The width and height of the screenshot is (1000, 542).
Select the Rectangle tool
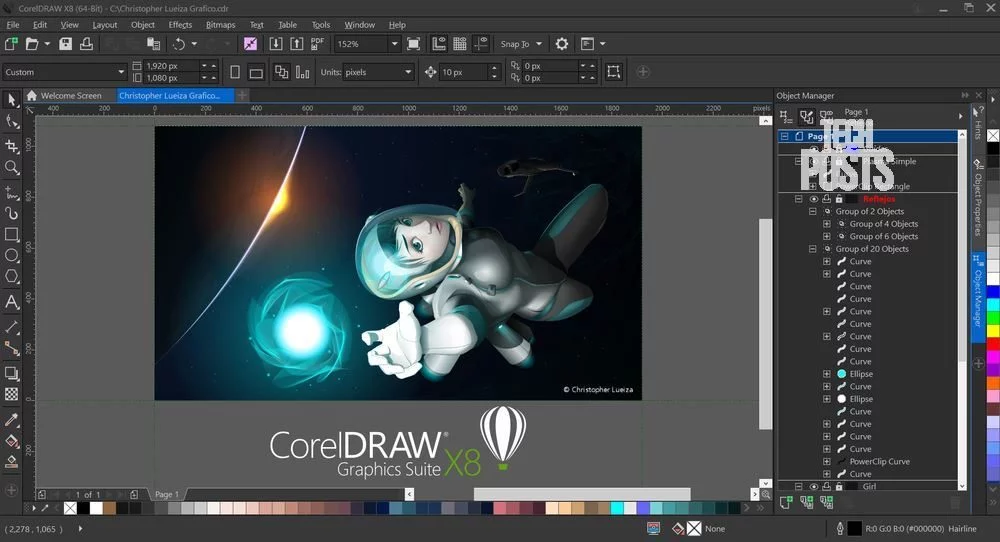(x=11, y=234)
